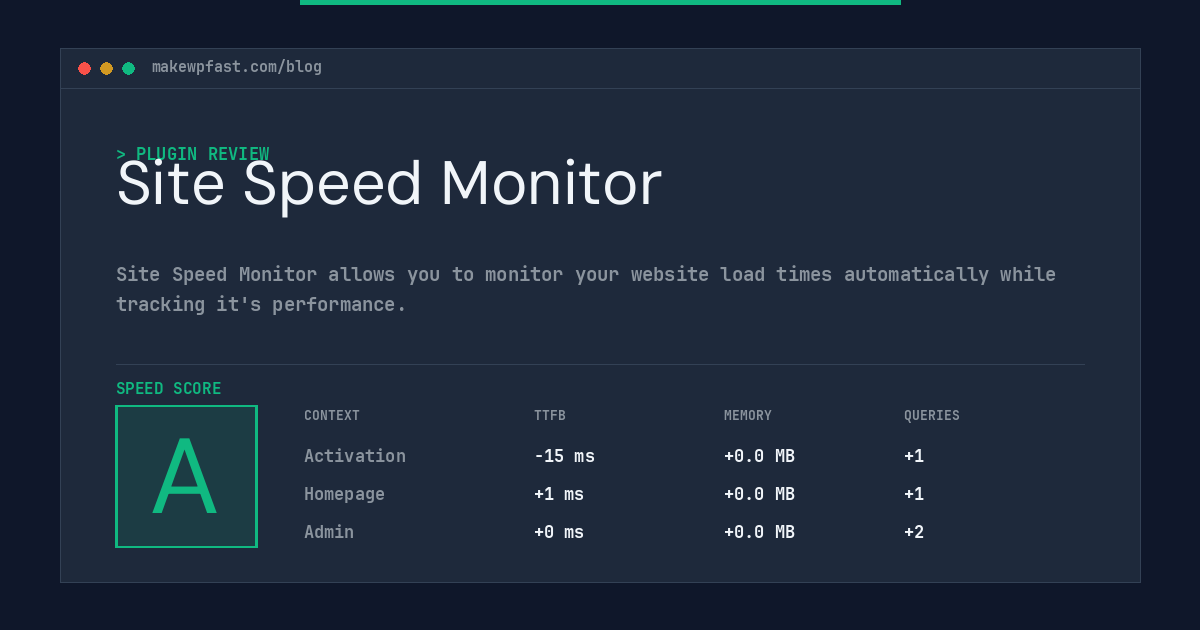
Task: Click the +1 ms TTFB value
Action: [x=559, y=494]
